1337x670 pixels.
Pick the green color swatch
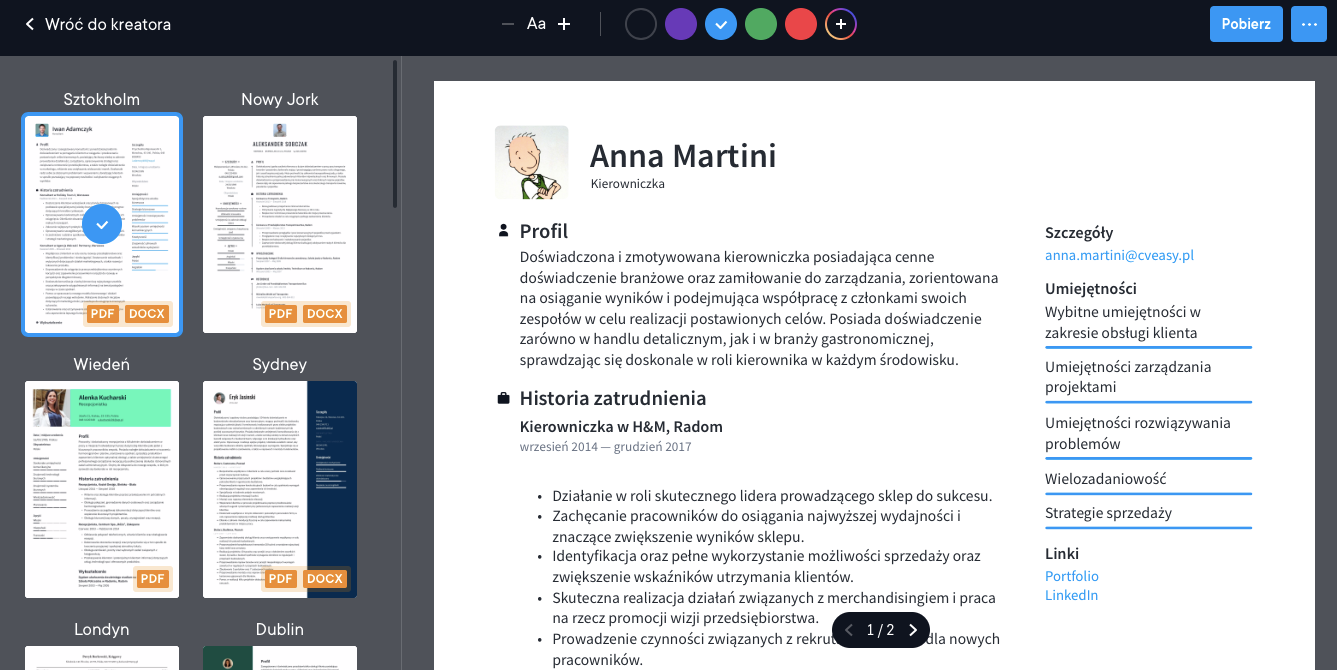761,24
